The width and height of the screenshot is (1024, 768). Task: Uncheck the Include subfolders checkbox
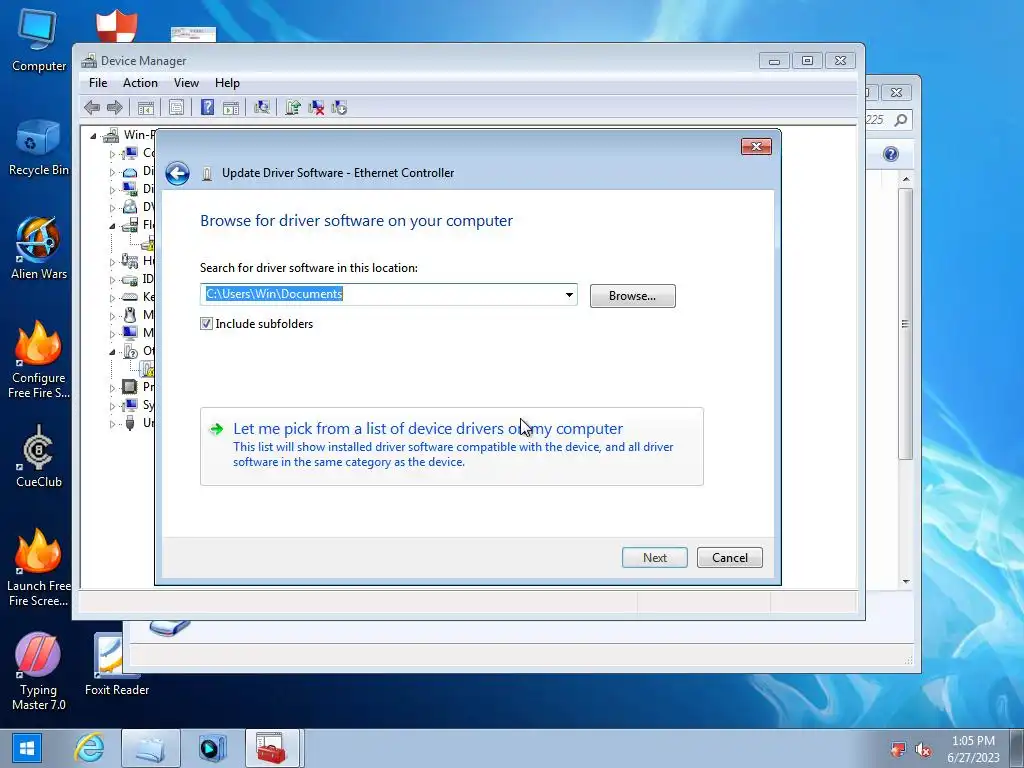(206, 324)
